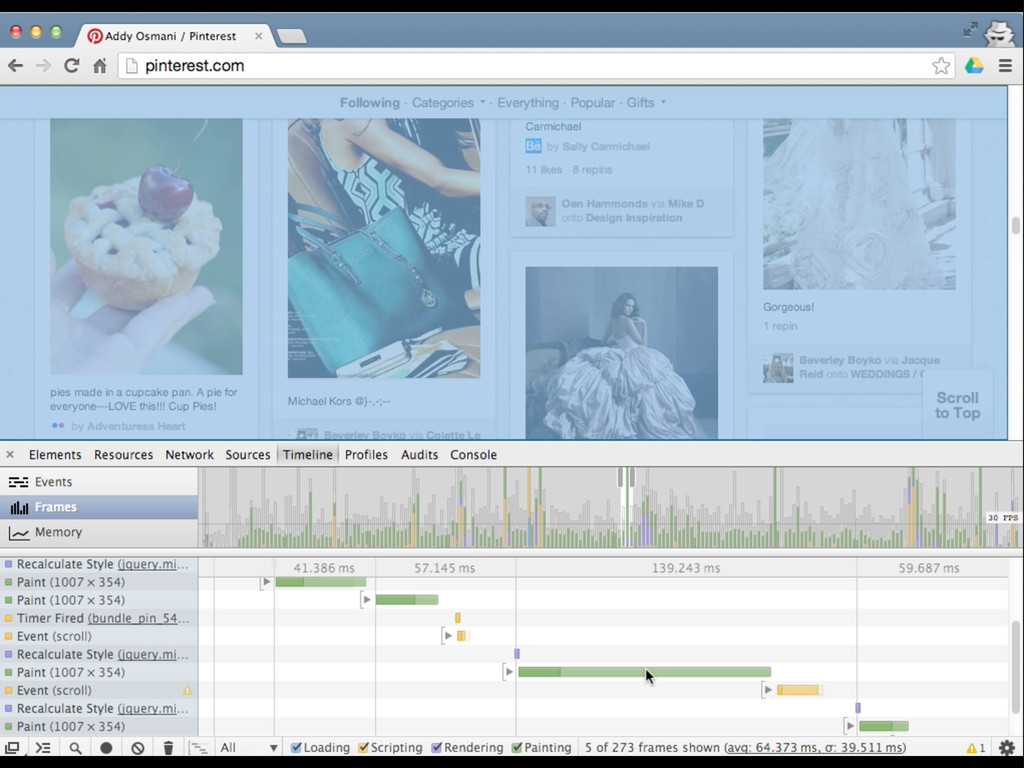Open the Console tab
The image size is (1024, 768).
click(x=473, y=455)
